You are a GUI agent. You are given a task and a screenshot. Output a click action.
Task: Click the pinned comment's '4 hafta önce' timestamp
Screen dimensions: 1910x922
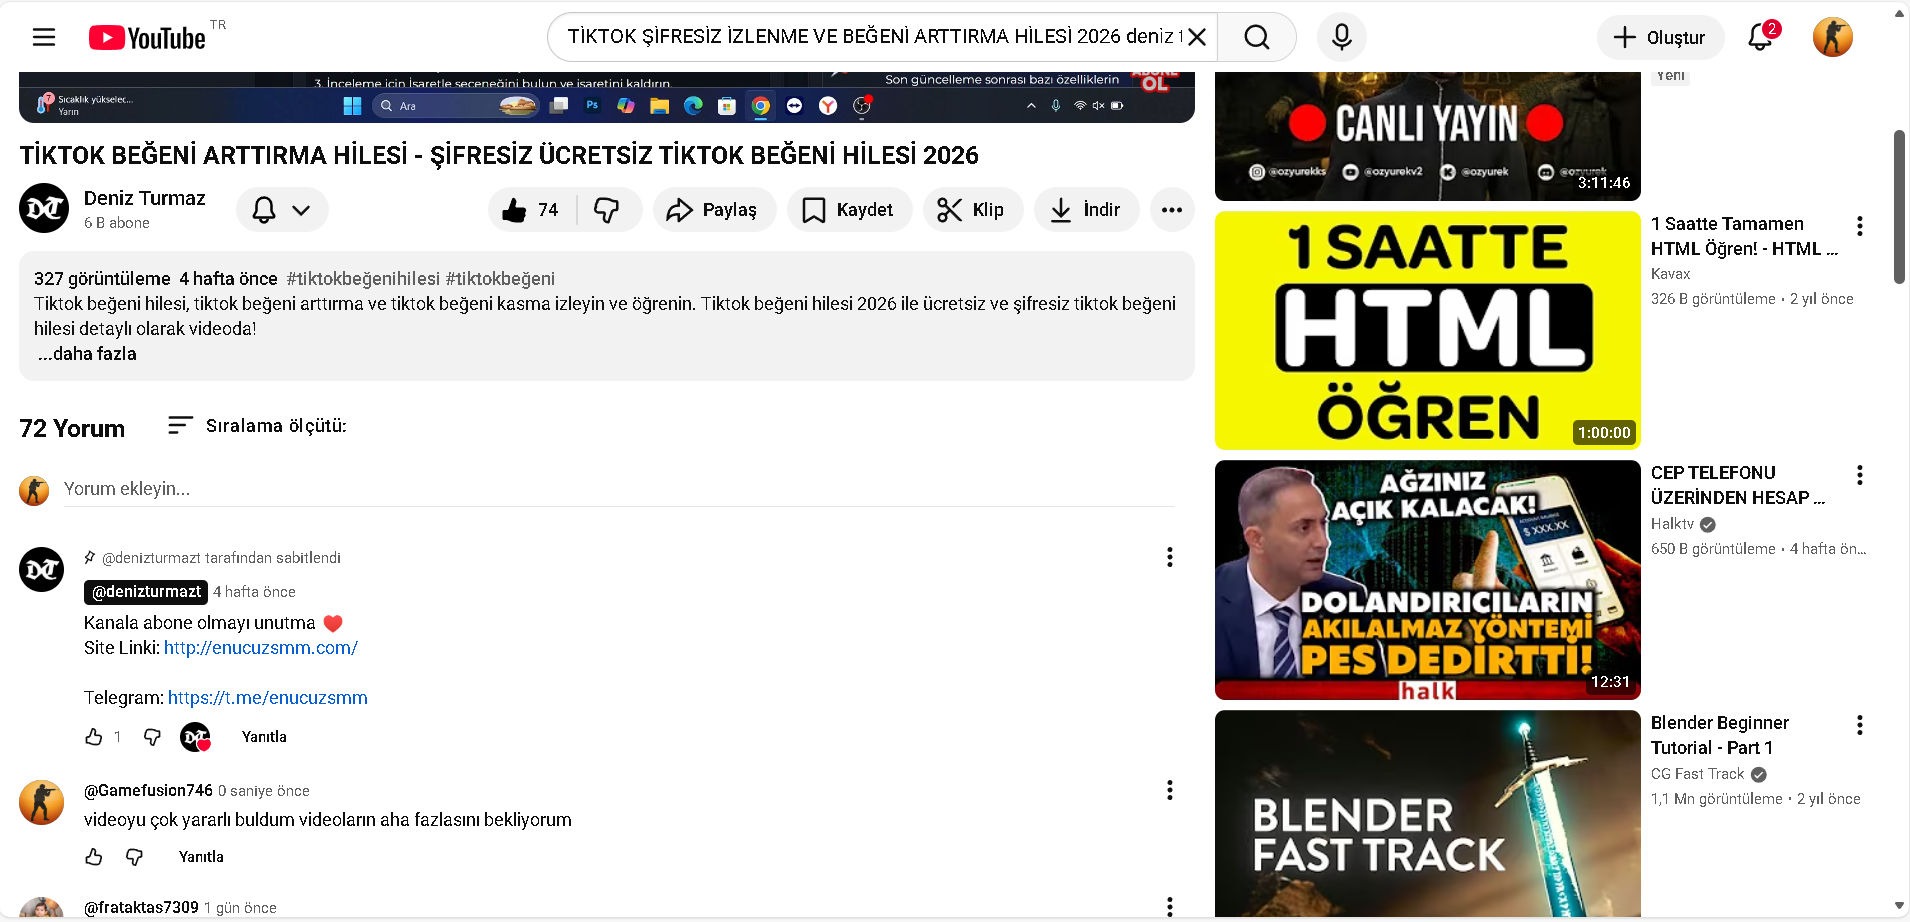coord(254,592)
